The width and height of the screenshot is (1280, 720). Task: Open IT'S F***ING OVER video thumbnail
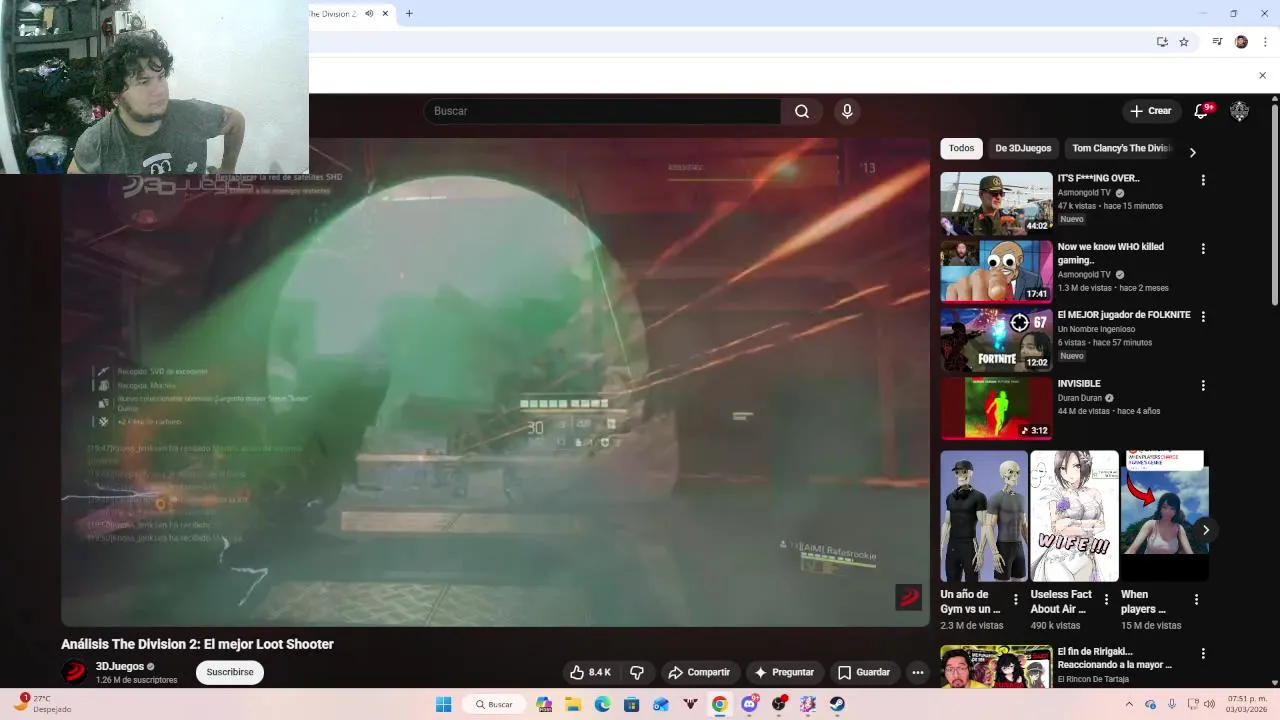coord(996,203)
